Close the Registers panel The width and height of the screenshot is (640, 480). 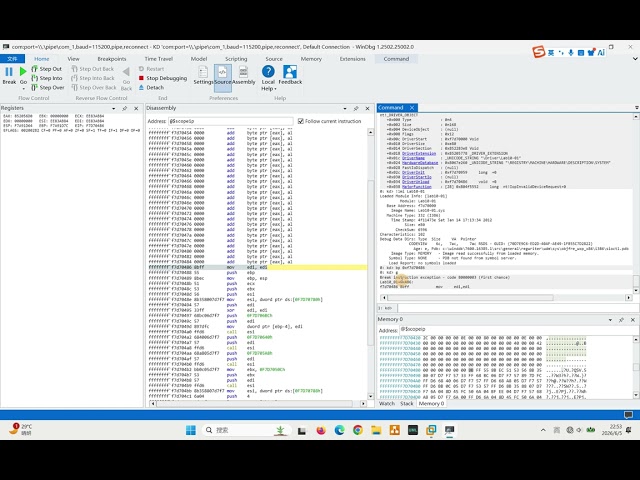click(136, 109)
